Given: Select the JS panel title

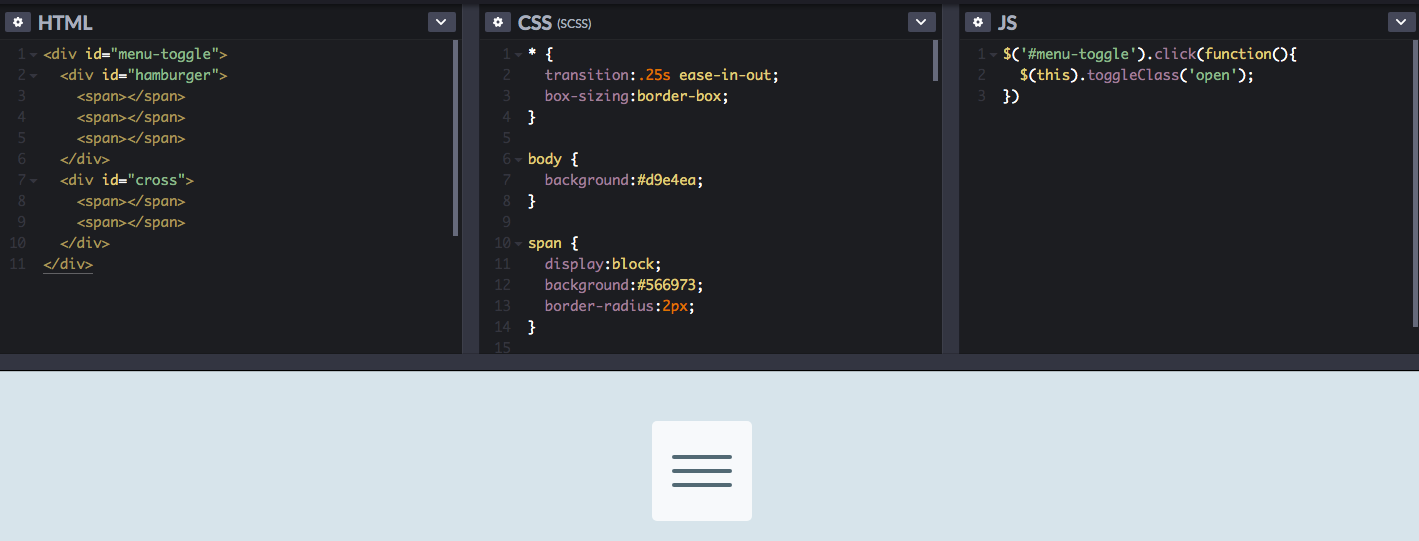Looking at the screenshot, I should (x=1007, y=22).
